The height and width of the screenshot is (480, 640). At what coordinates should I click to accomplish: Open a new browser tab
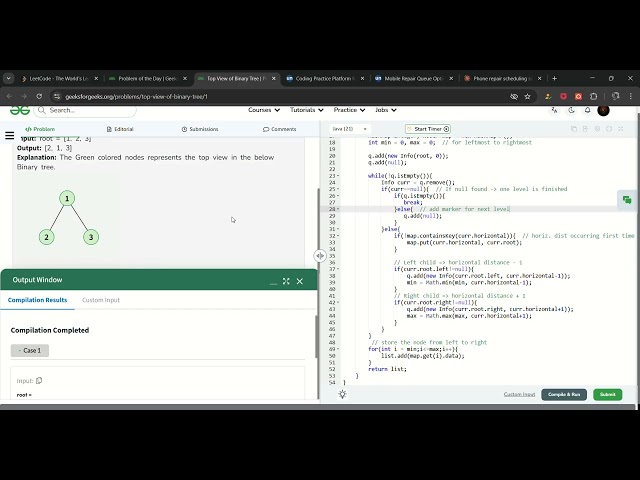click(x=554, y=78)
